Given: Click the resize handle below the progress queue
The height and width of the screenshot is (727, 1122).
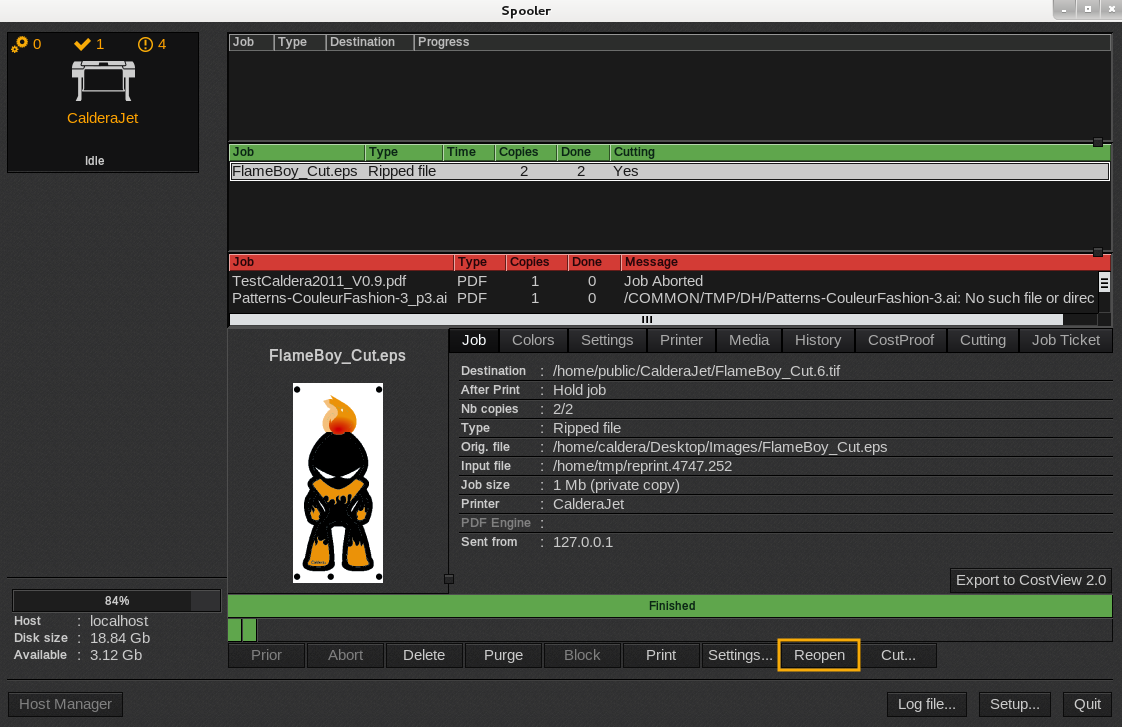Looking at the screenshot, I should (1098, 143).
